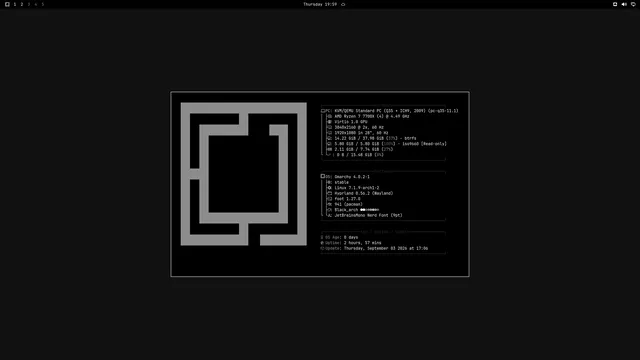Image resolution: width=640 pixels, height=360 pixels.
Task: Click the tray icon left of volume
Action: (x=615, y=4)
